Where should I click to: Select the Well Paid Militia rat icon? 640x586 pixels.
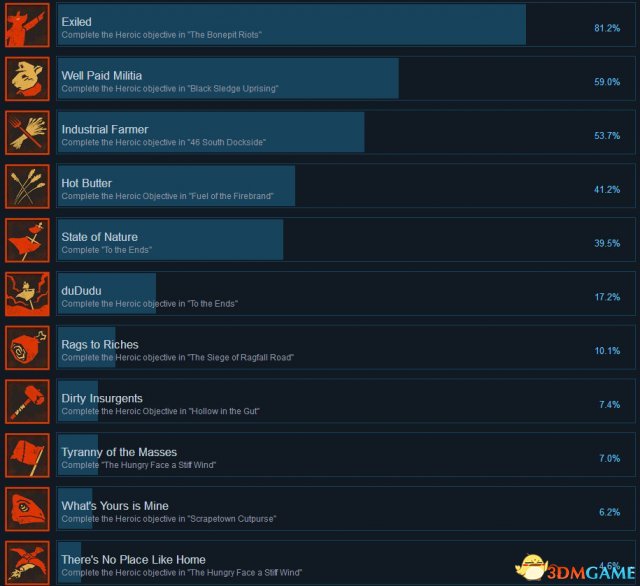27,79
